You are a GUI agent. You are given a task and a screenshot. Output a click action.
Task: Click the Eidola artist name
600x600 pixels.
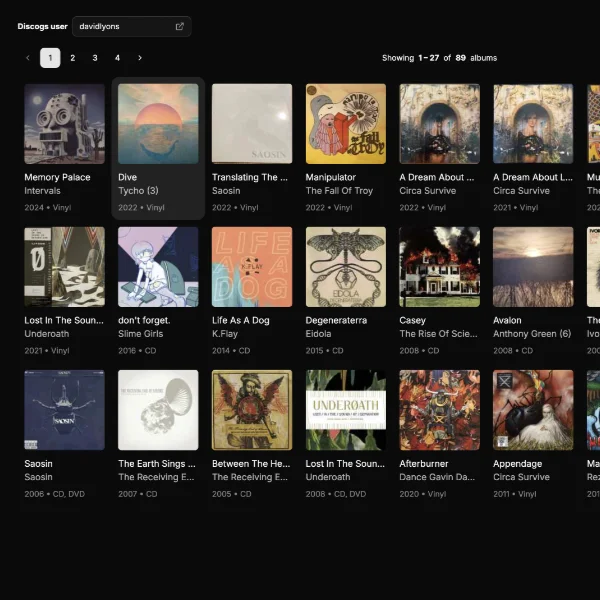click(x=318, y=334)
